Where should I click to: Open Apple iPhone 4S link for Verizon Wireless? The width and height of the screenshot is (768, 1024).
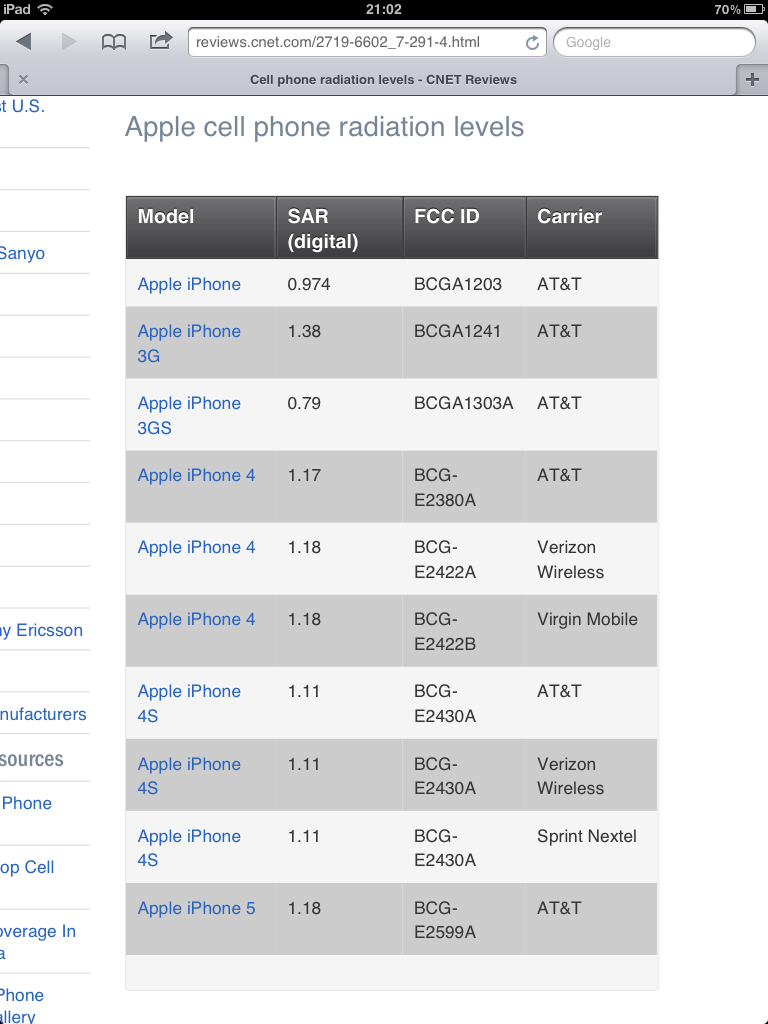189,776
